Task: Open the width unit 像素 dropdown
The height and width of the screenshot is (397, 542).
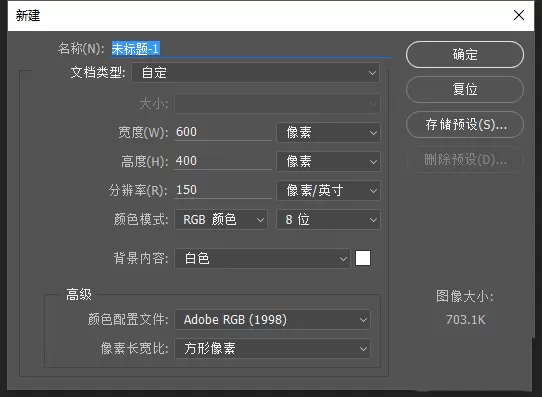Action: coord(328,132)
